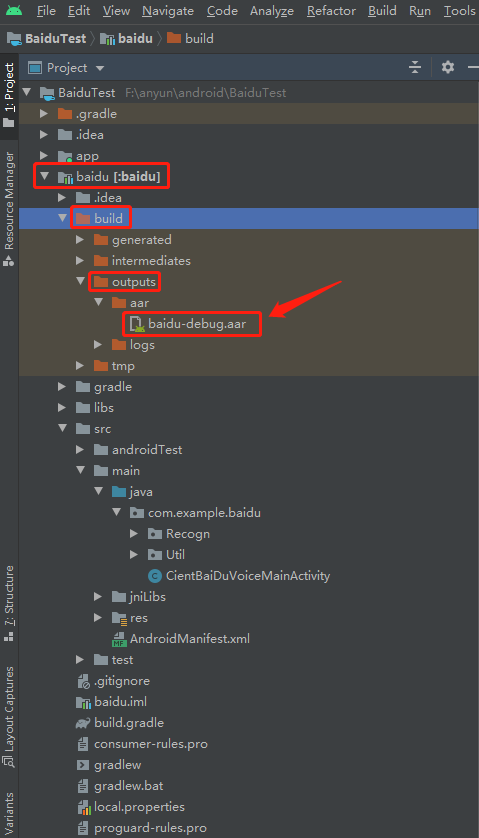This screenshot has width=479, height=838.
Task: Click the outputs folder icon
Action: tap(101, 282)
